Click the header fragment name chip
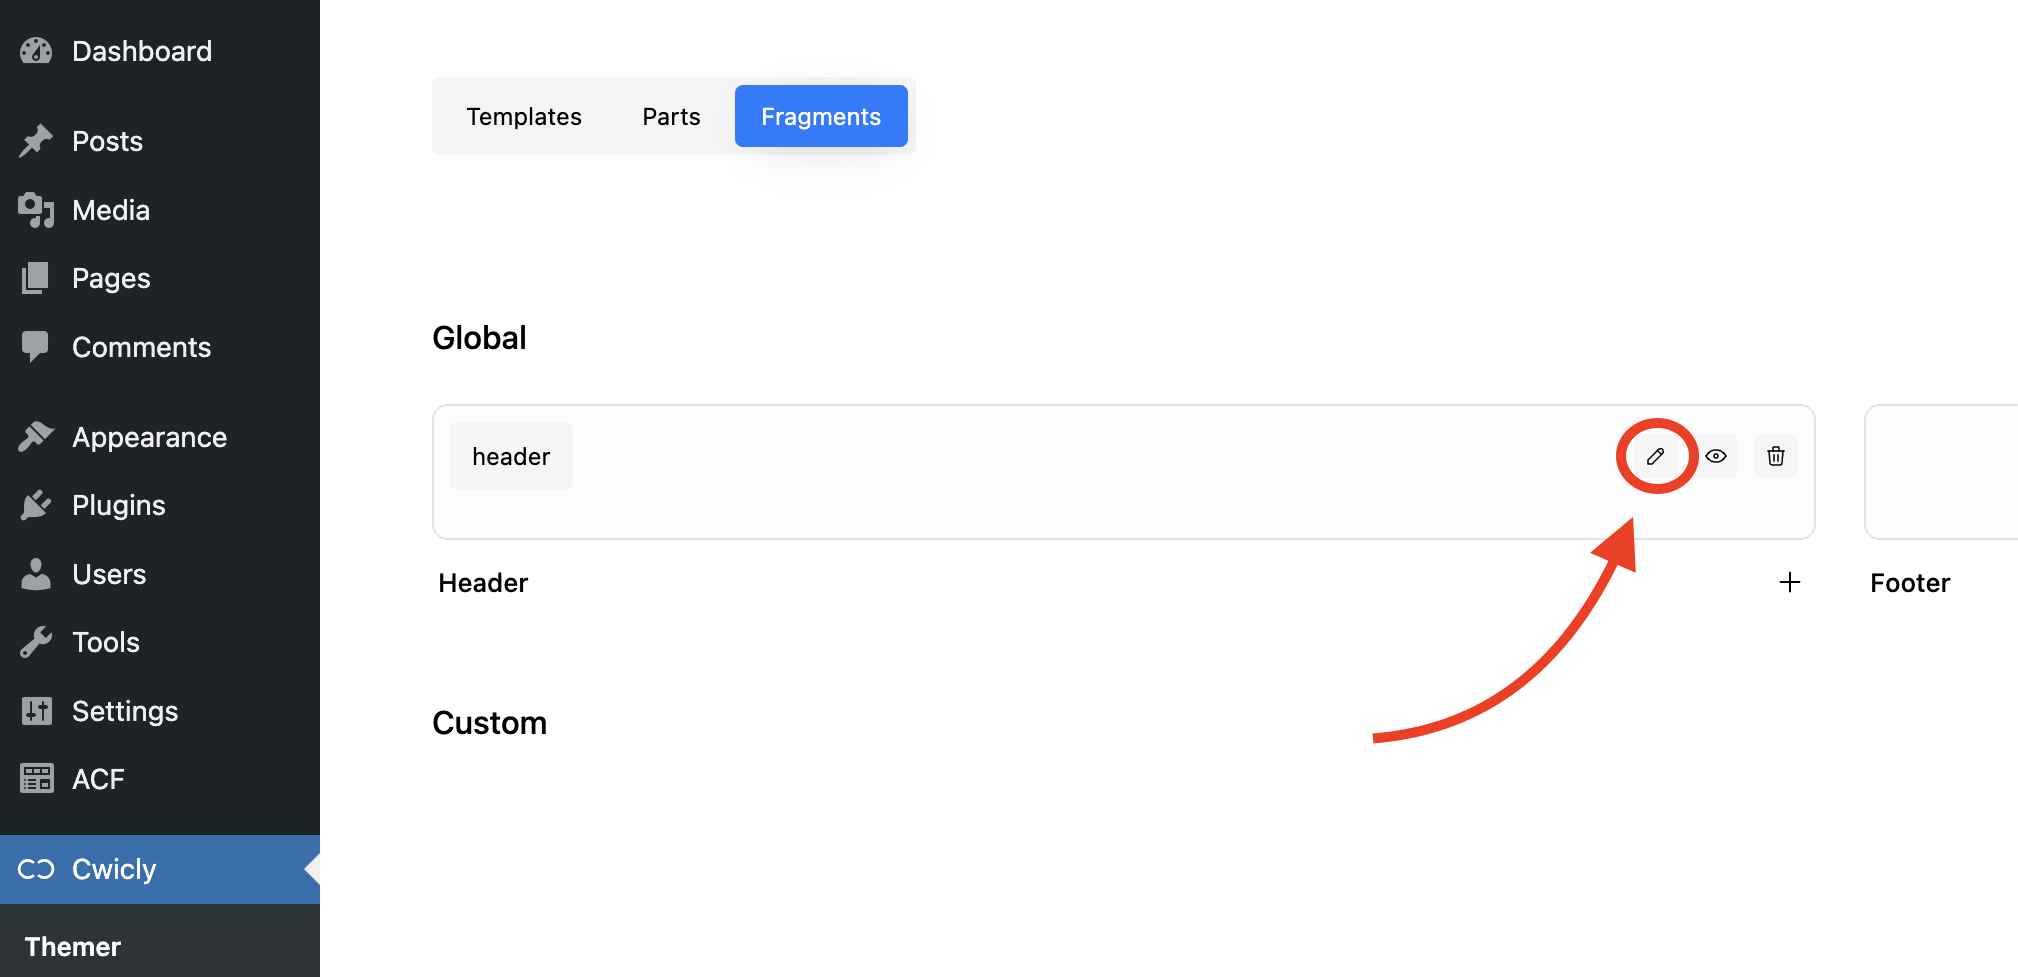The width and height of the screenshot is (2018, 977). [511, 456]
